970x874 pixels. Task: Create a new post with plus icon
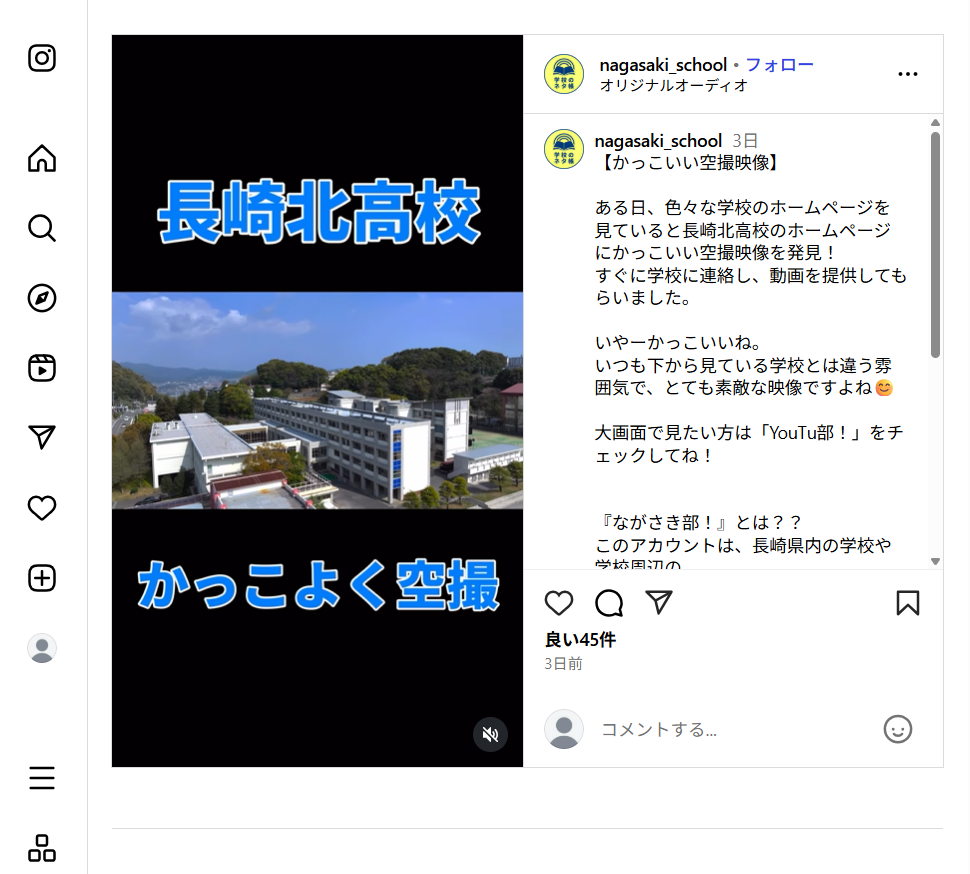click(x=42, y=578)
